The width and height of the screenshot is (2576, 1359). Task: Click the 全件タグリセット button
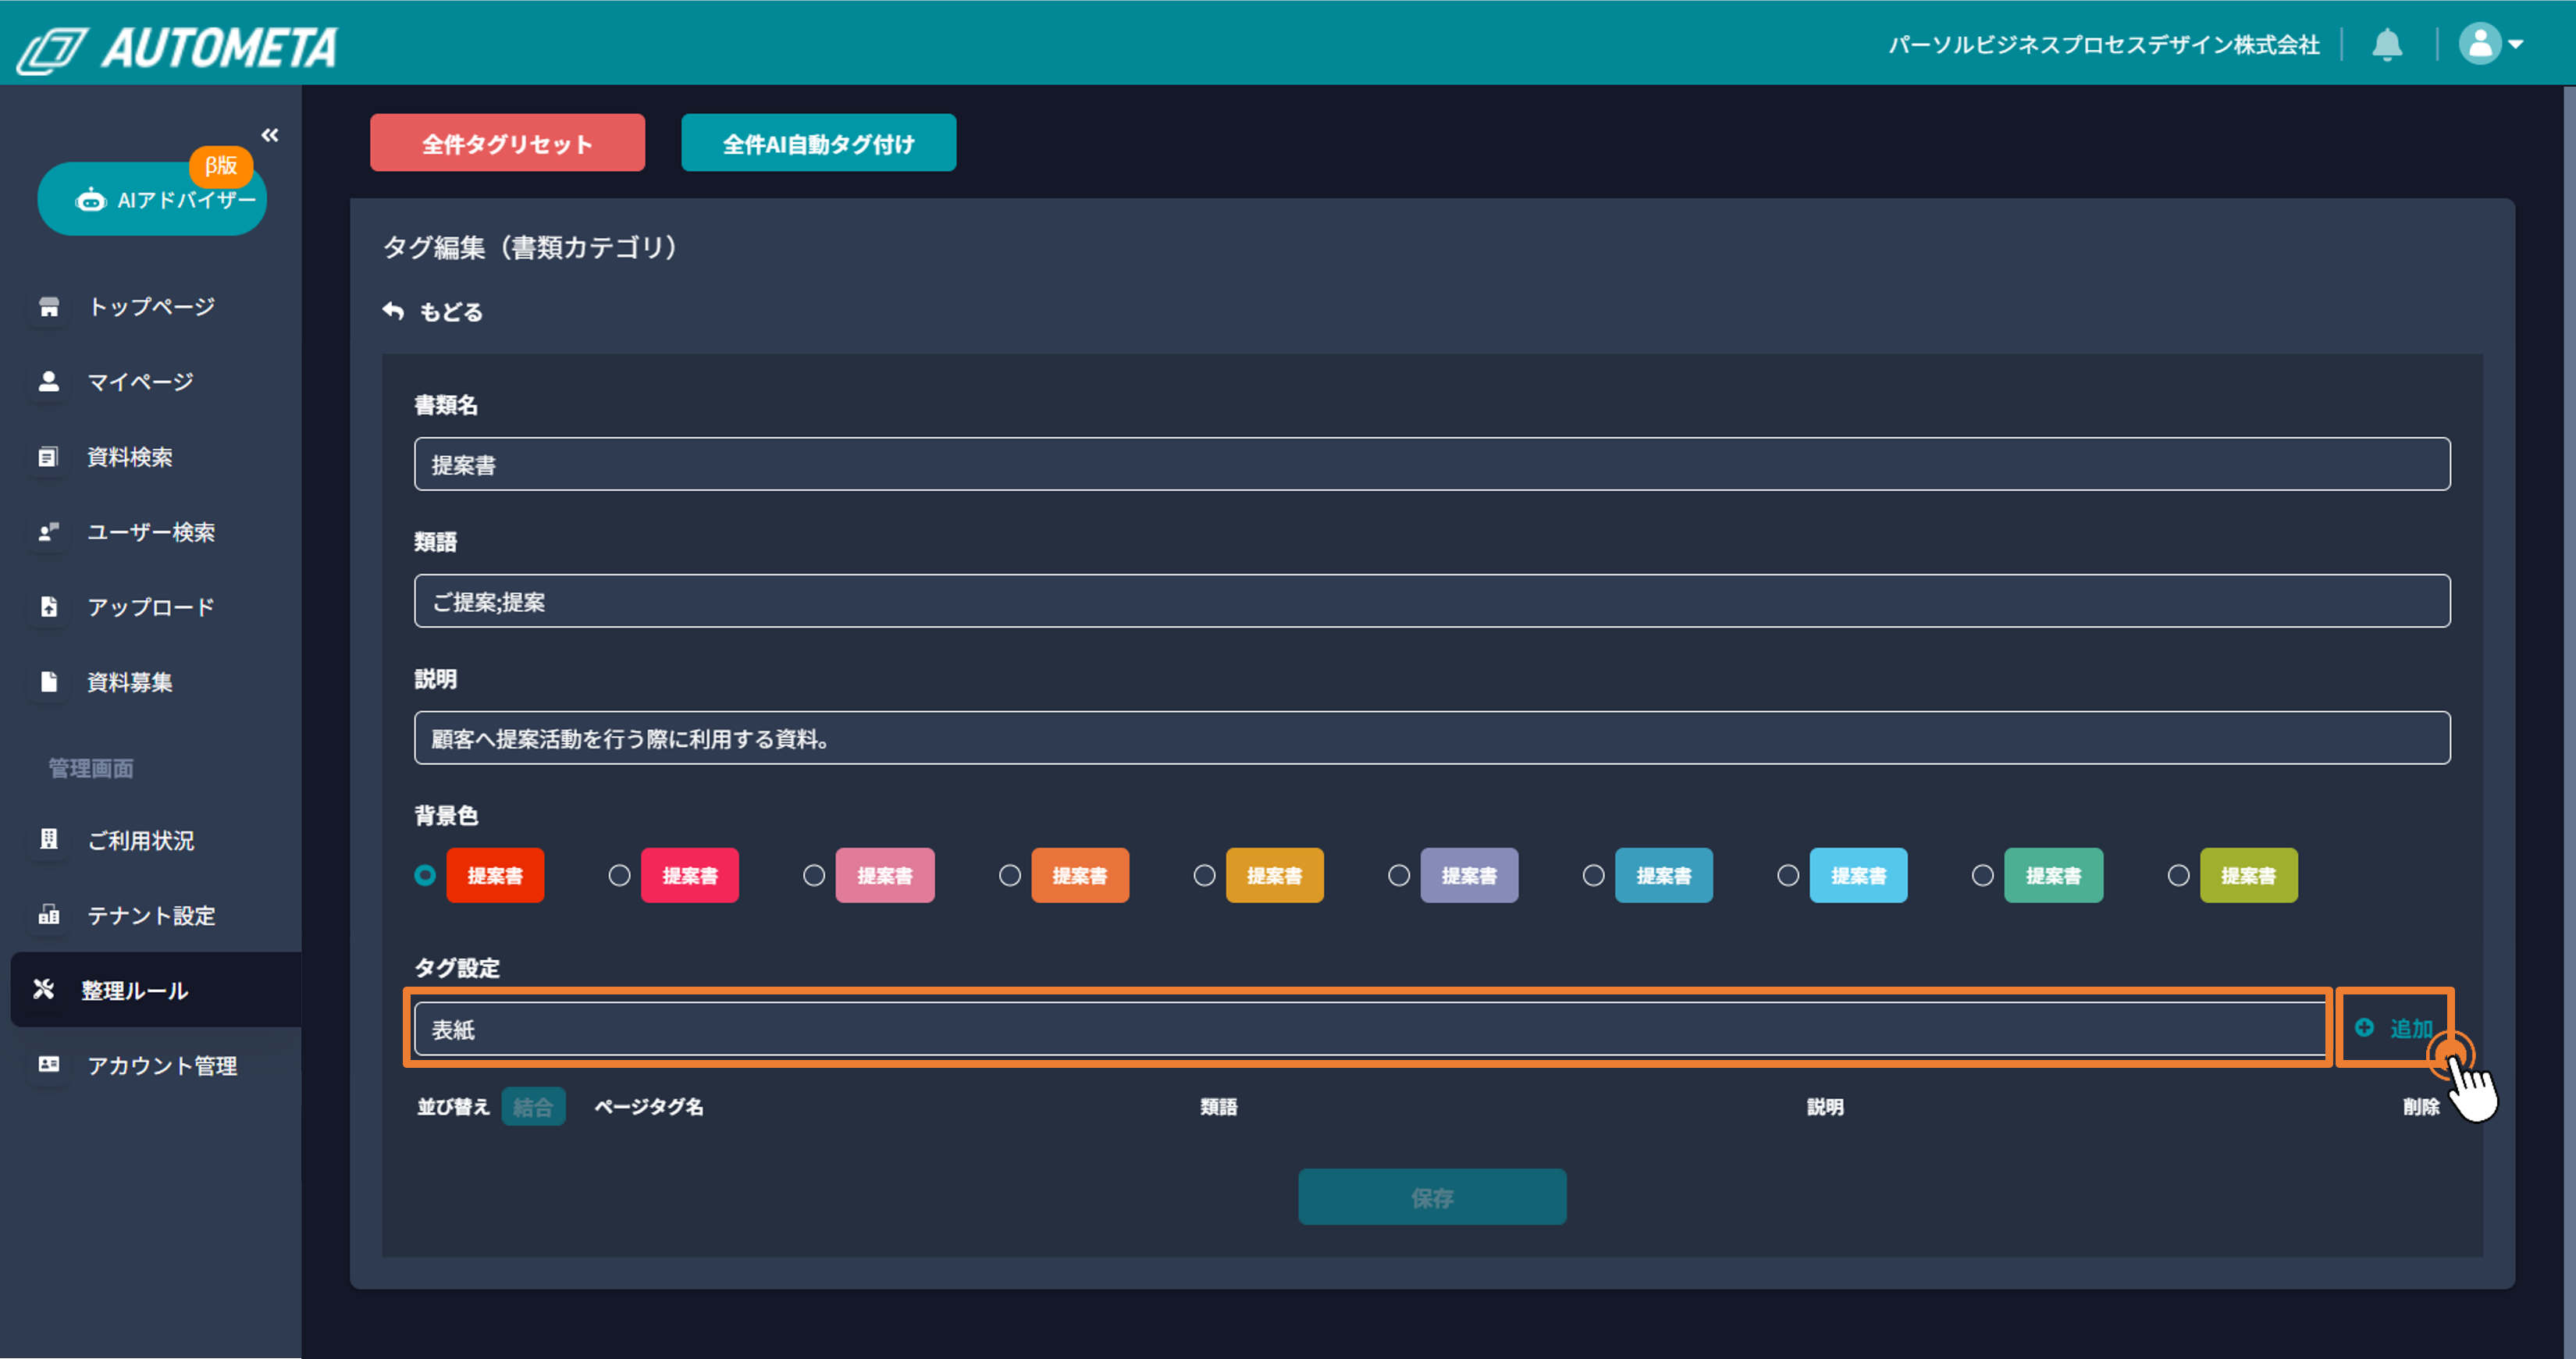507,143
